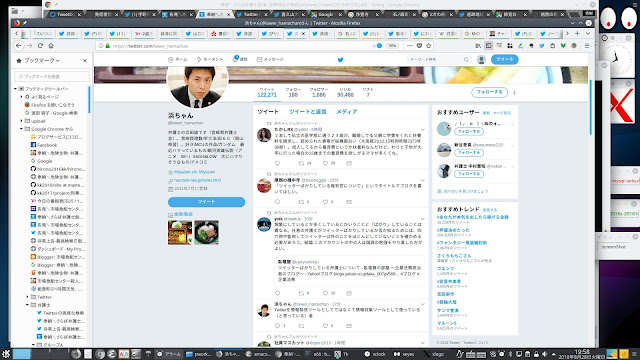
Task: Open Firefox library icon
Action: pyautogui.click(x=478, y=46)
